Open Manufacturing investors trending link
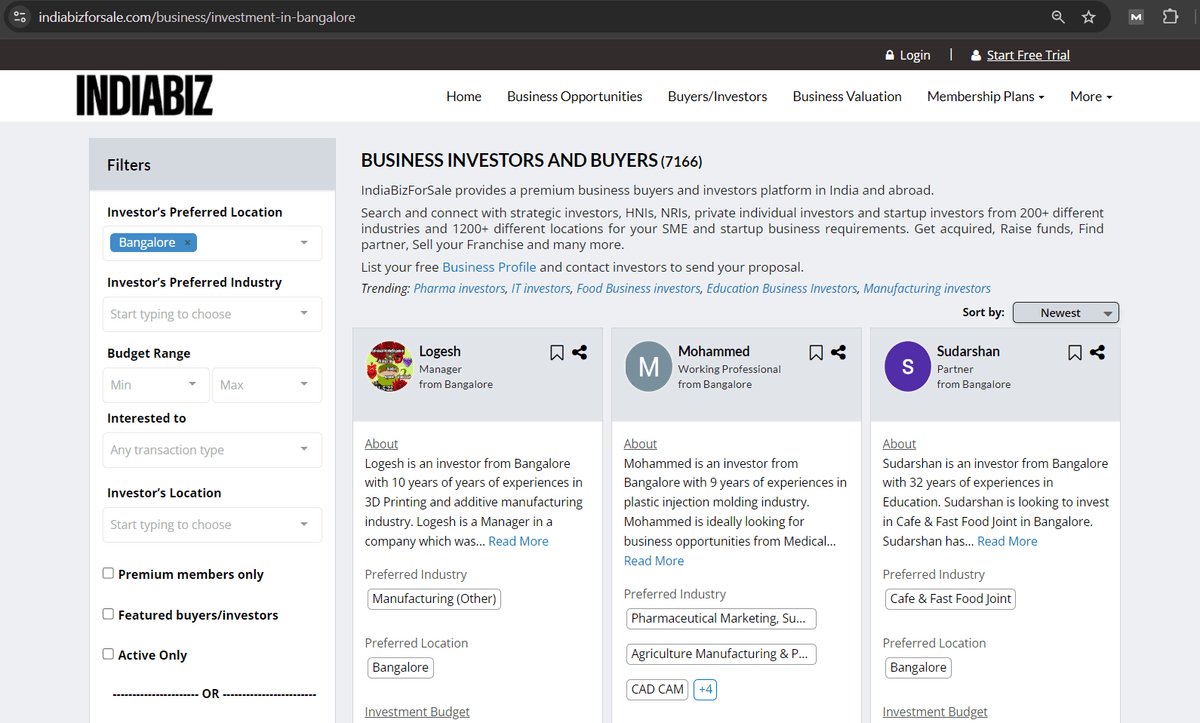Viewport: 1200px width, 723px height. 927,288
